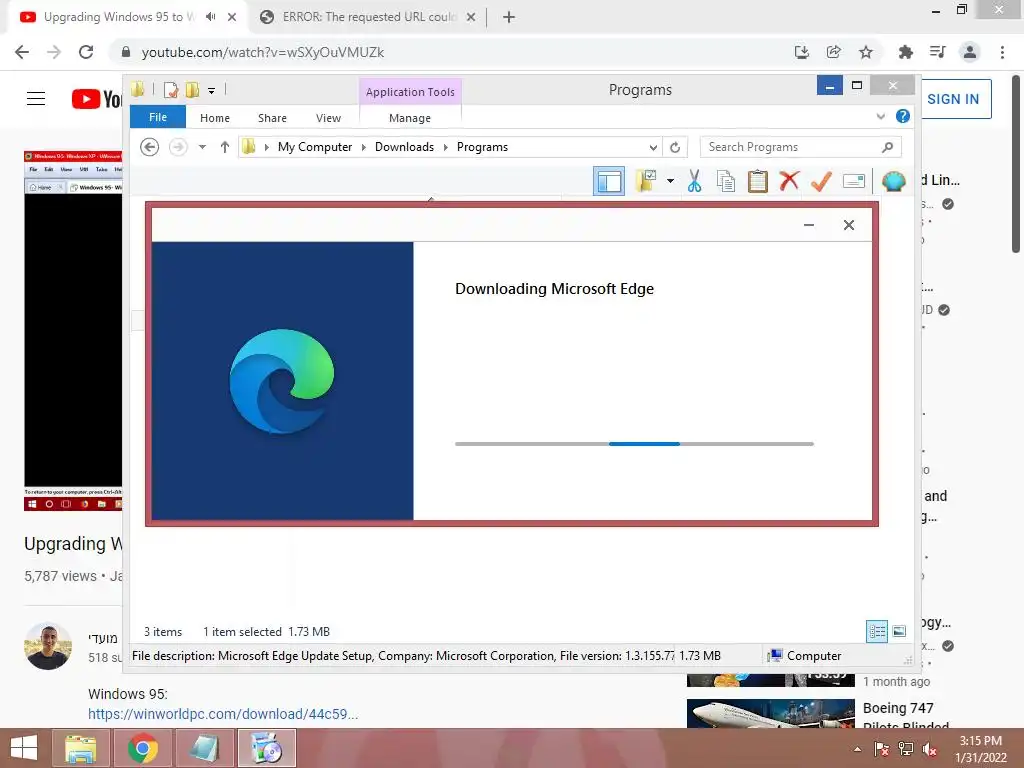Viewport: 1024px width, 768px height.
Task: Click Explorer Forward arrow button
Action: tap(178, 147)
